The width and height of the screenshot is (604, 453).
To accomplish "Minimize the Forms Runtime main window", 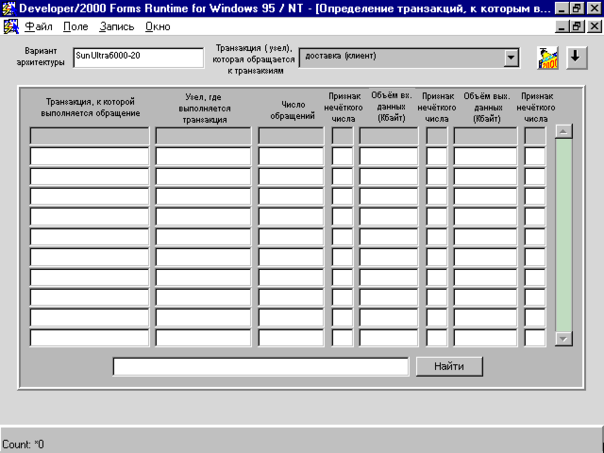I will [x=562, y=8].
